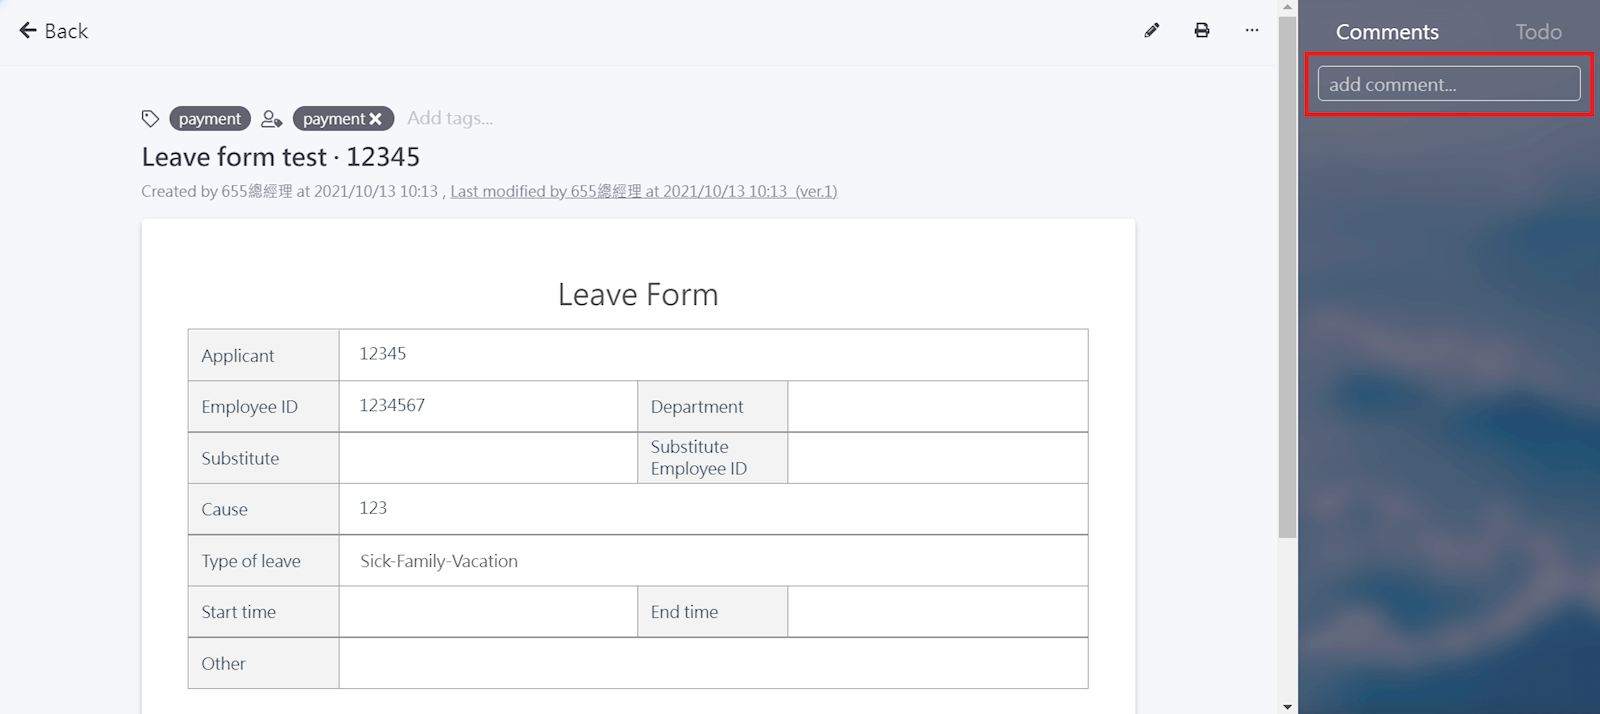
Task: Click the person-share icon beside tags
Action: (271, 119)
